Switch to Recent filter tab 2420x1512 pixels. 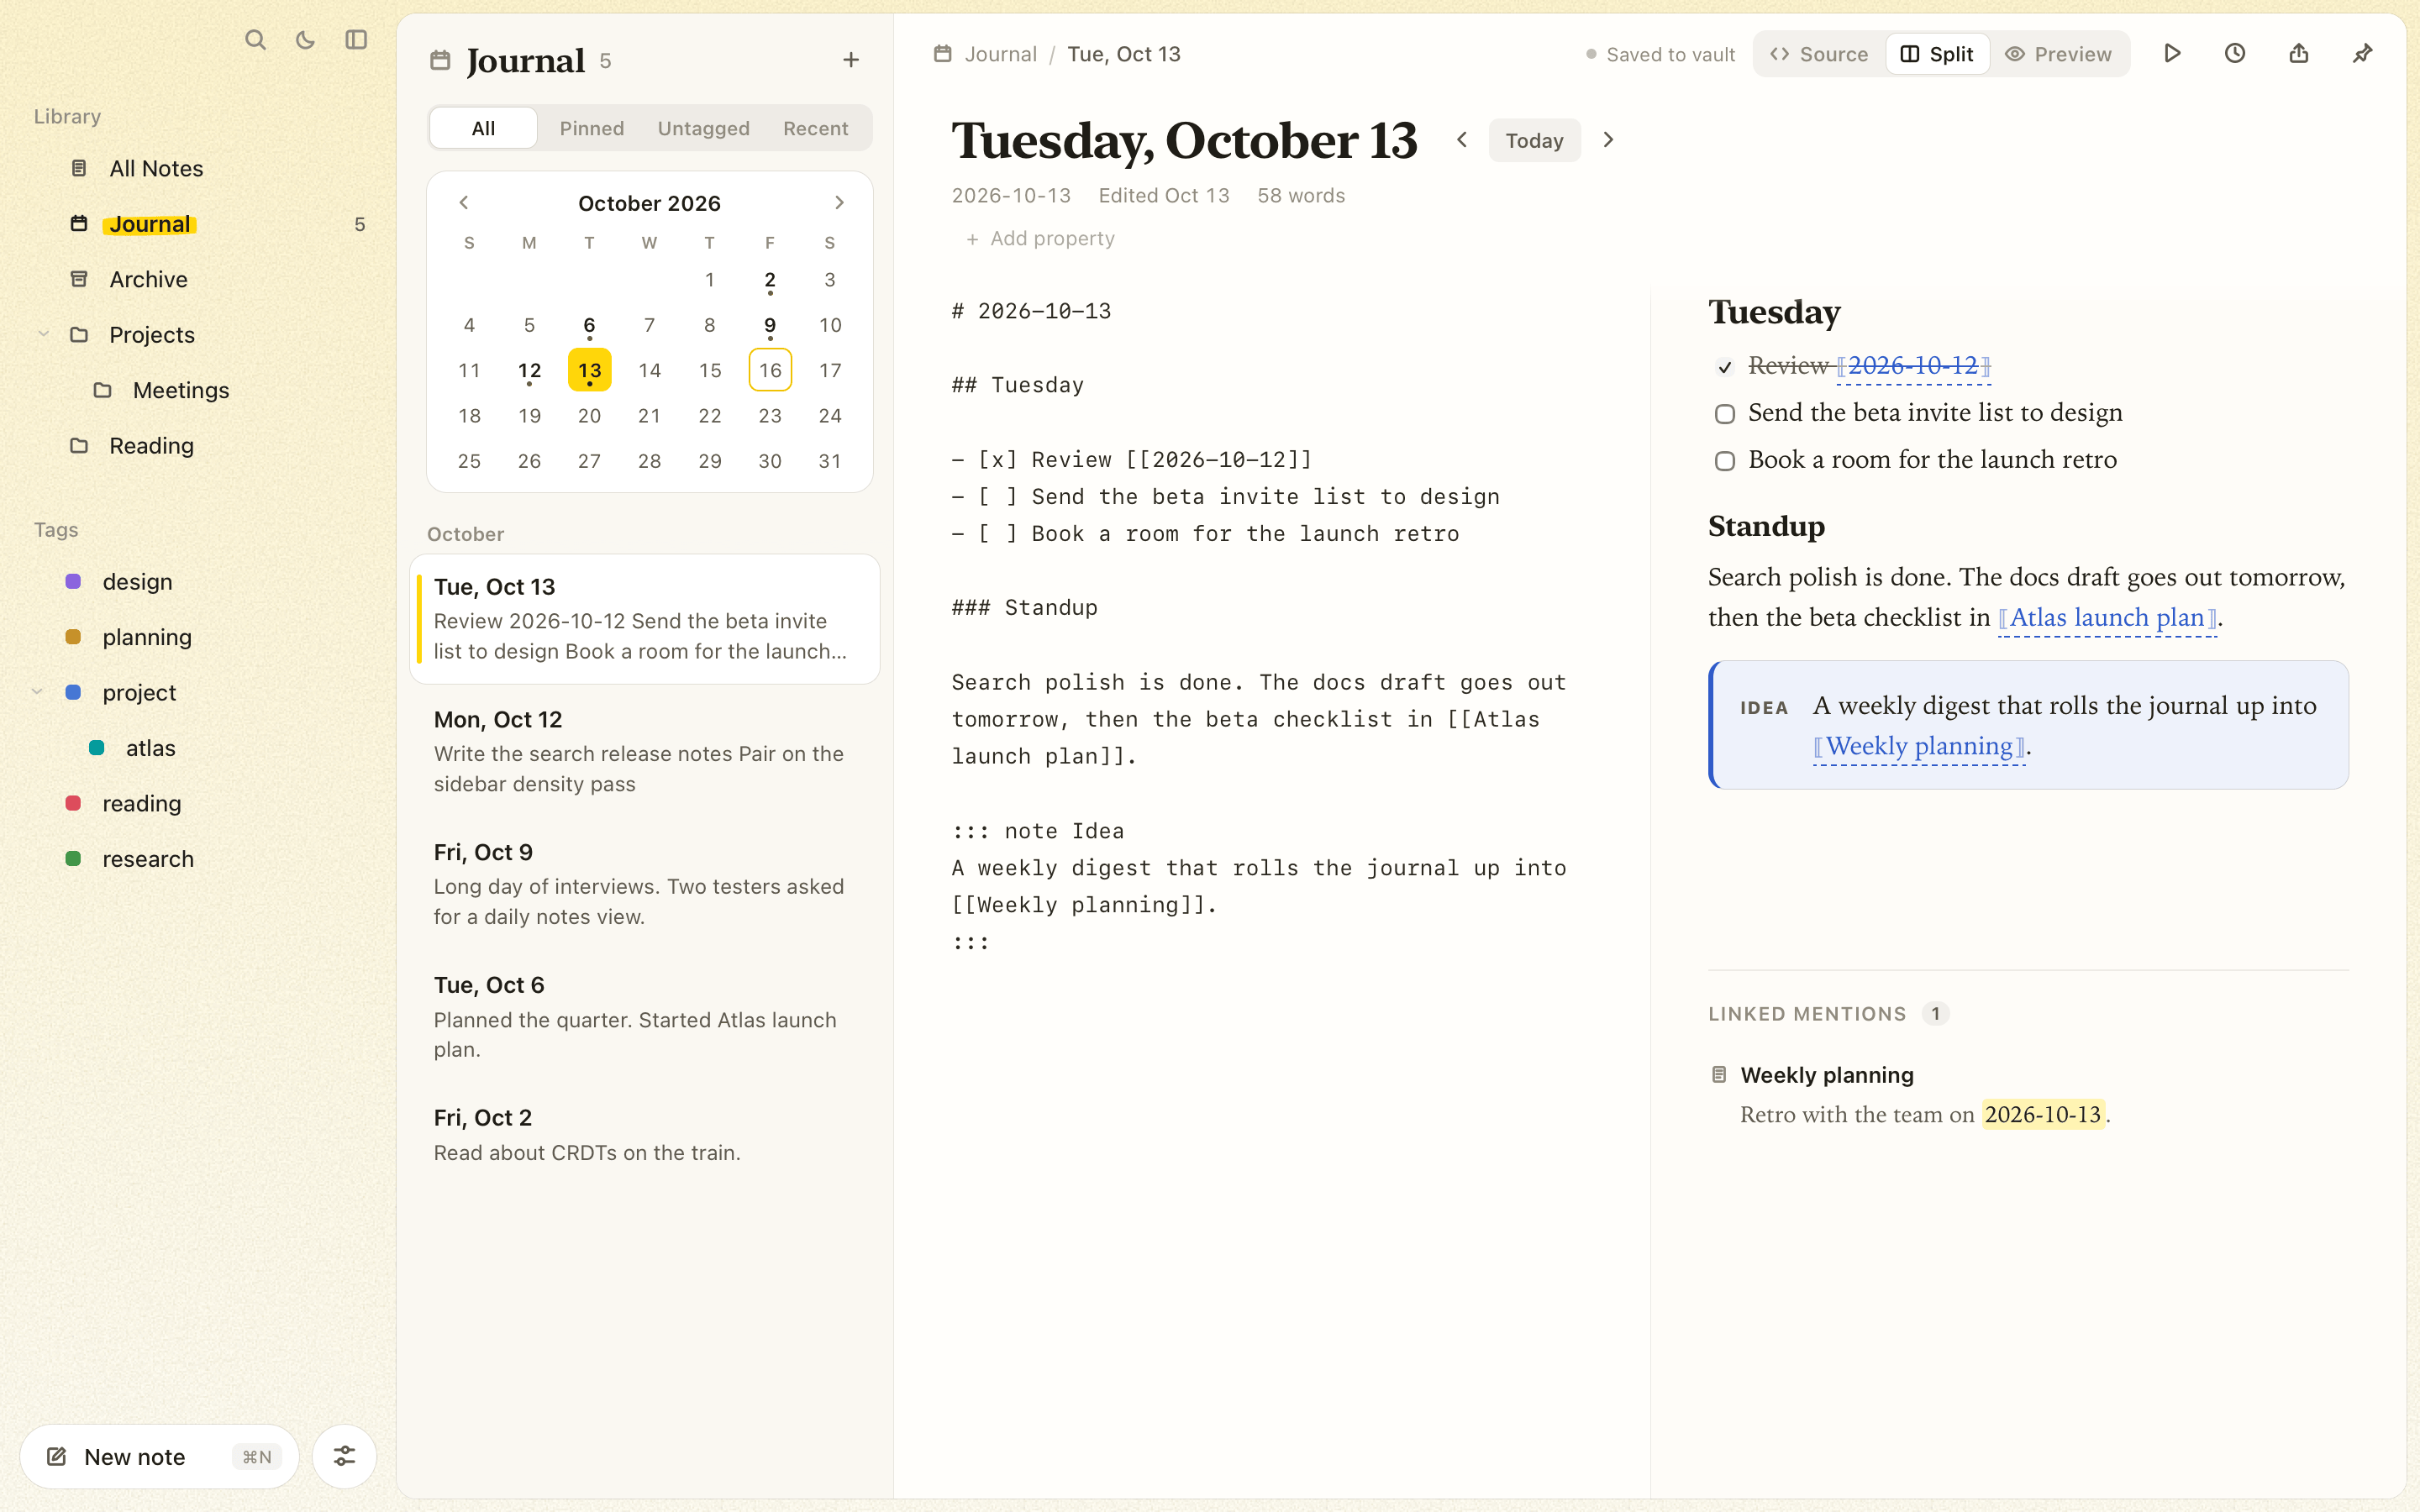pos(816,128)
